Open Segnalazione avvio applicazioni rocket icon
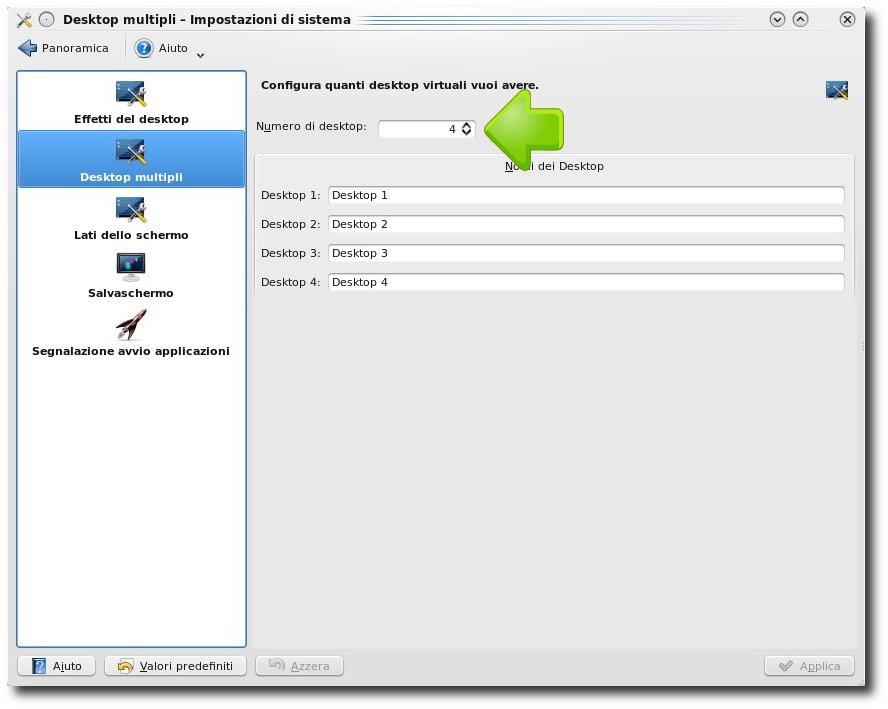Viewport: 888px width, 709px height. click(131, 325)
